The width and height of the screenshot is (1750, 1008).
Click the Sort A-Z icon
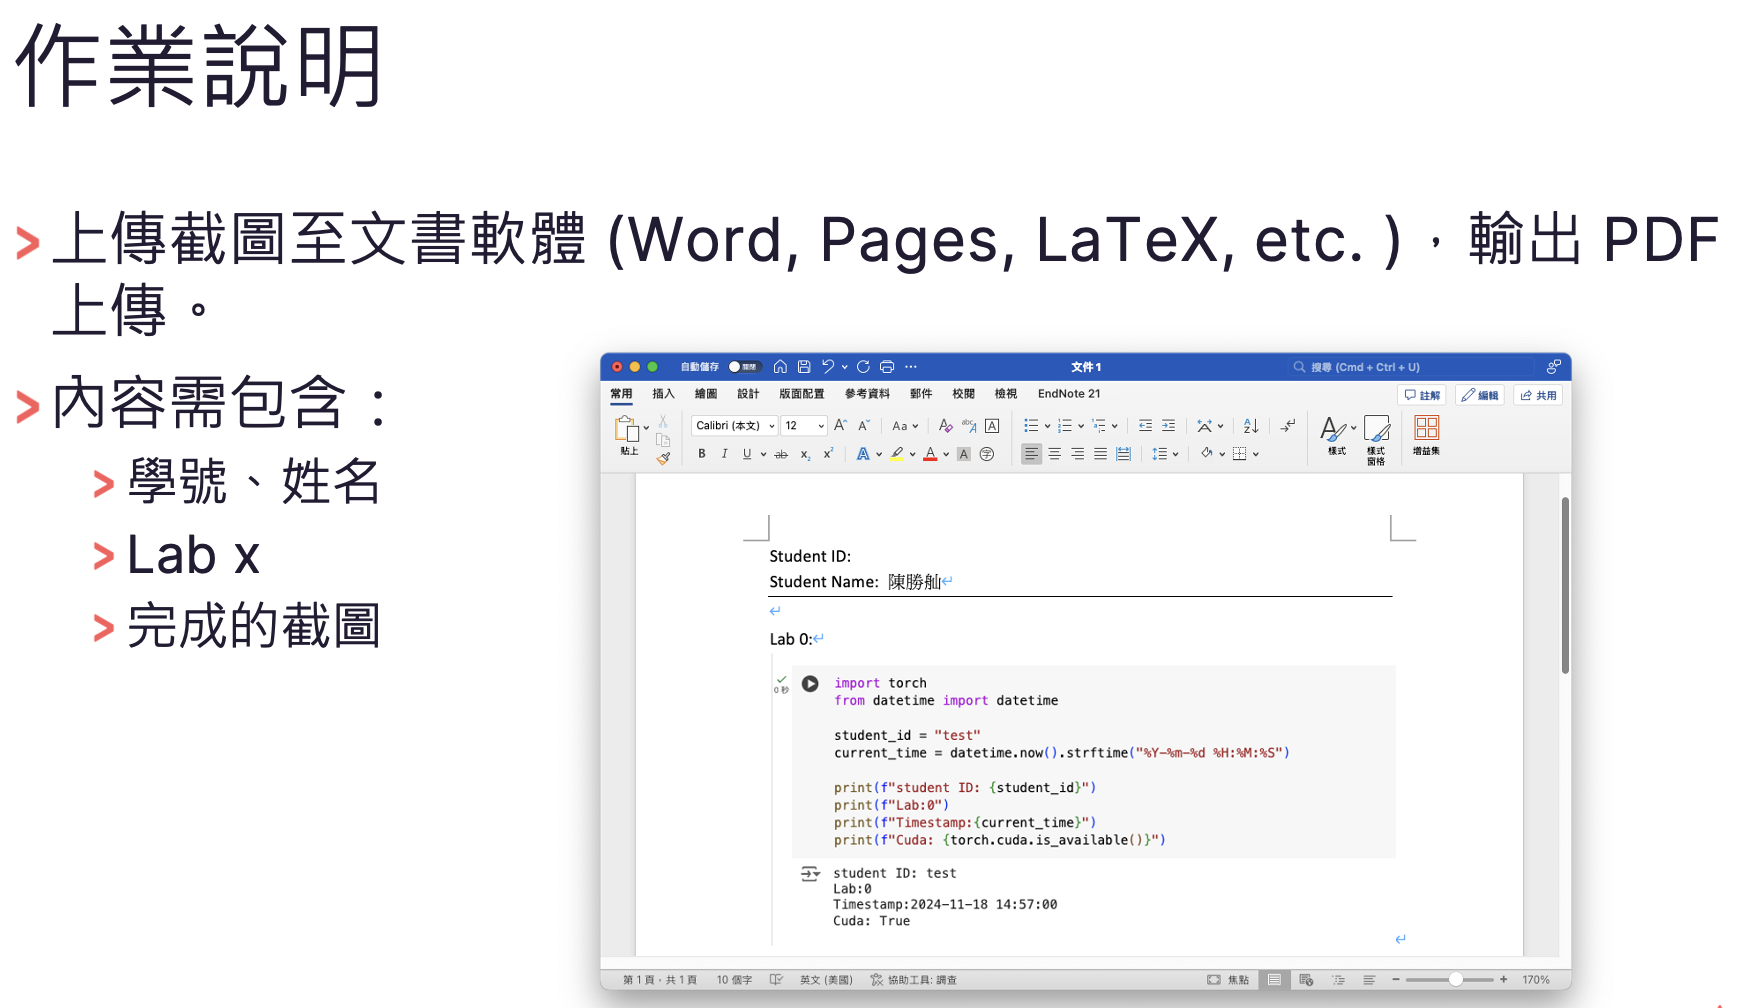[x=1251, y=426]
